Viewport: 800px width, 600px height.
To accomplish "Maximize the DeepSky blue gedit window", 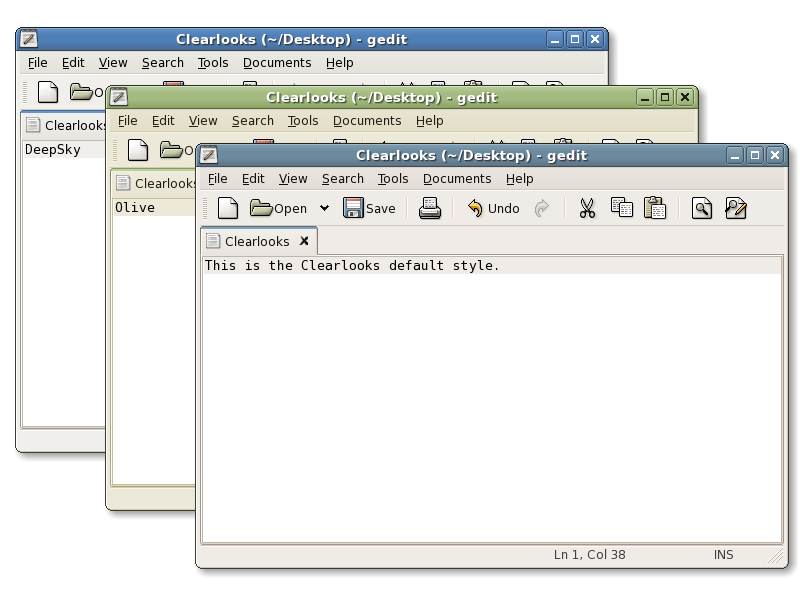I will tap(575, 39).
